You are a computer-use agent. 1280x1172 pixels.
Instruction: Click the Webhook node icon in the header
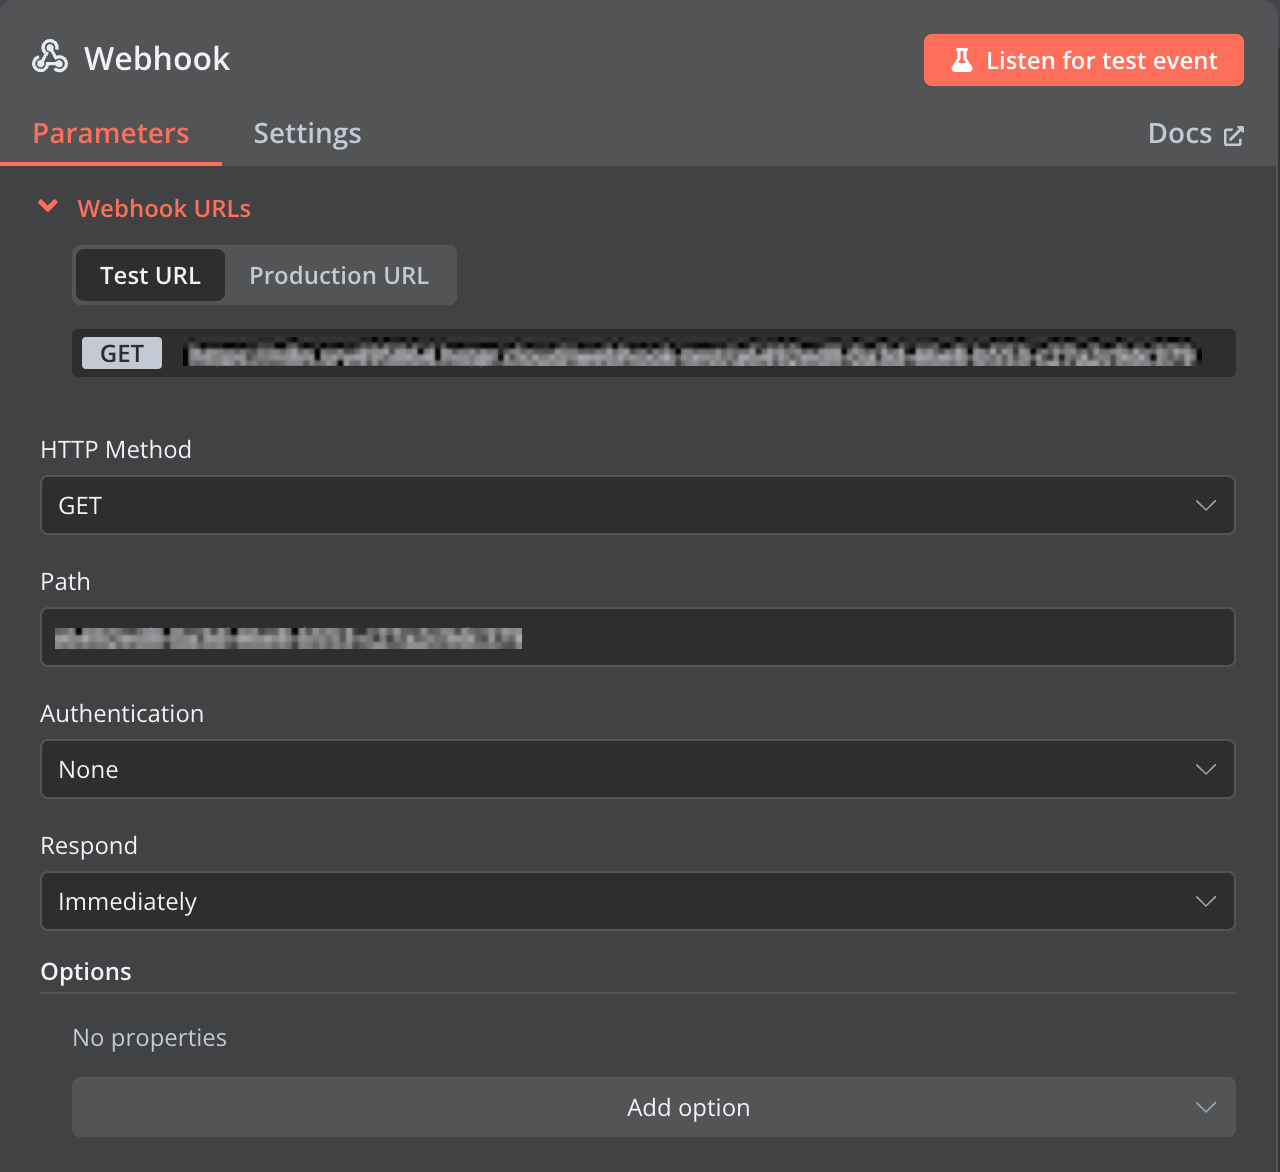49,56
